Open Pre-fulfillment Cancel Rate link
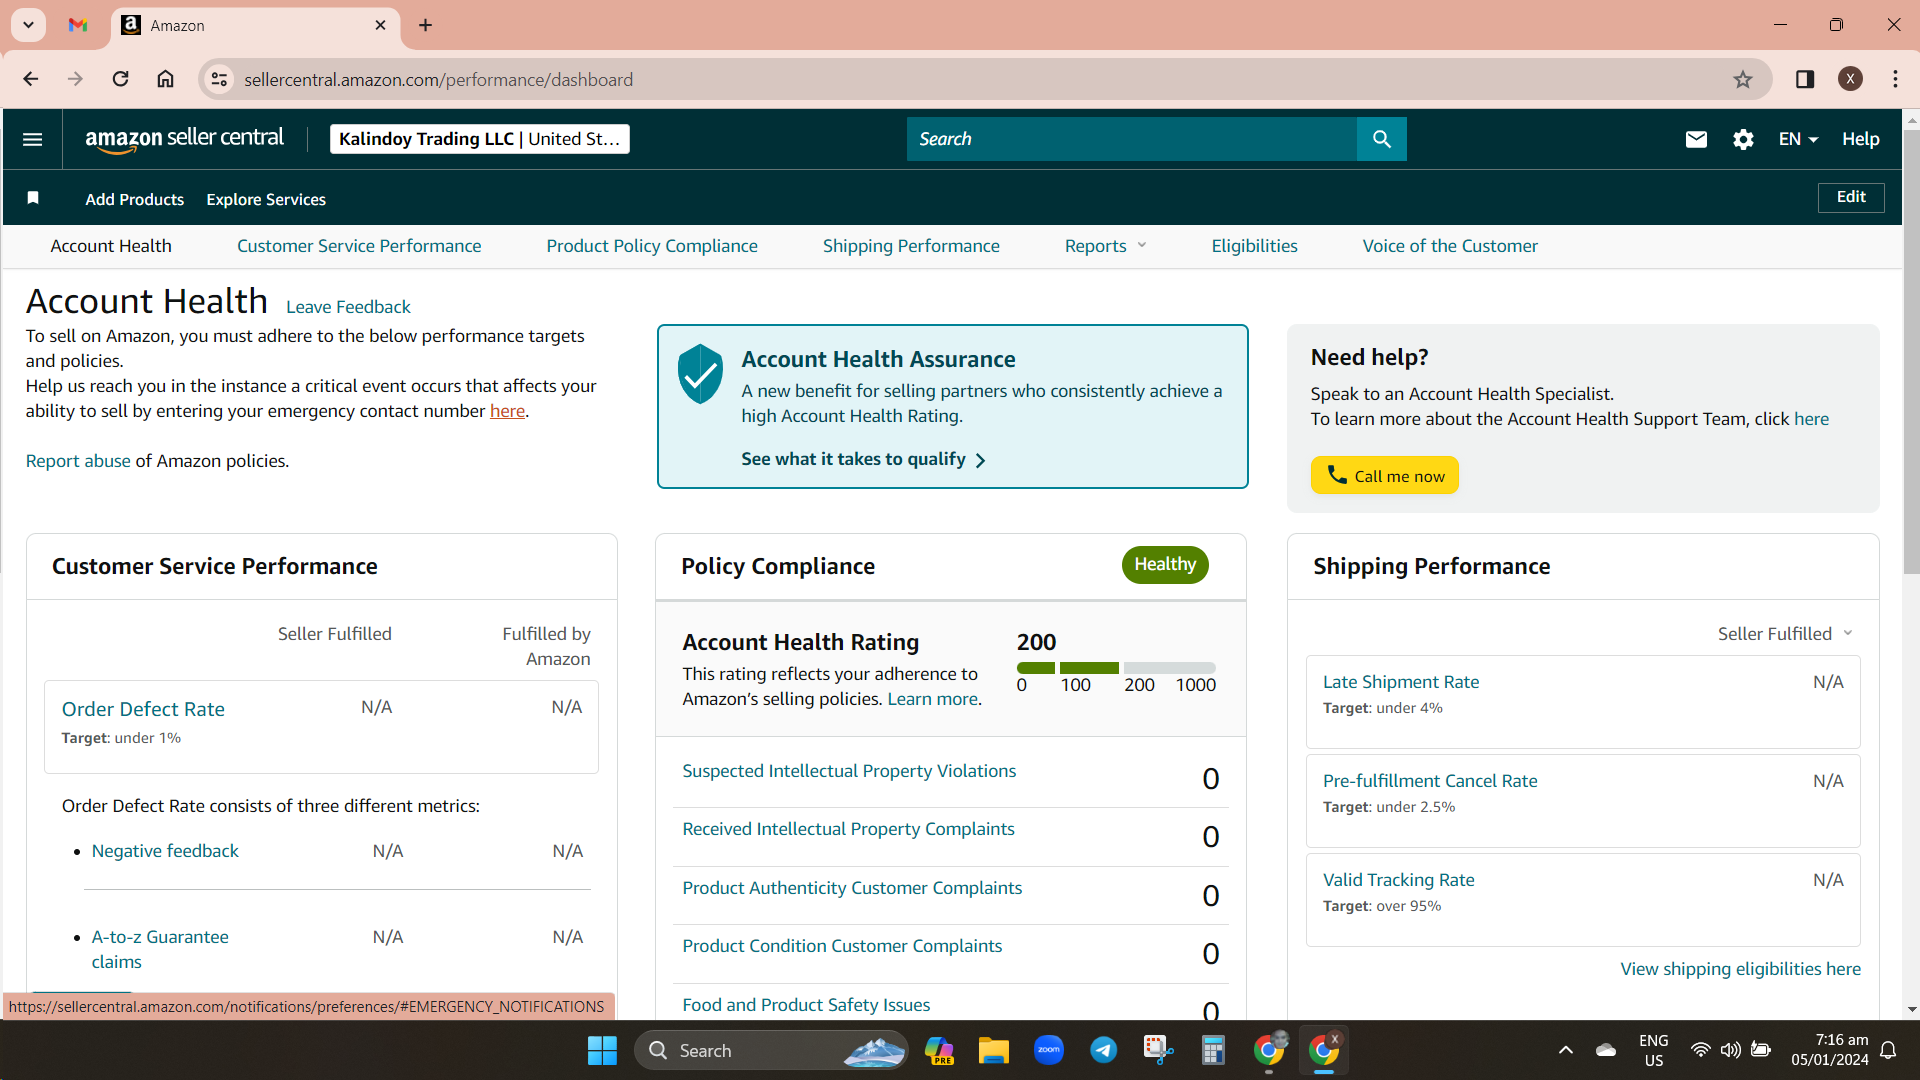 coord(1430,781)
